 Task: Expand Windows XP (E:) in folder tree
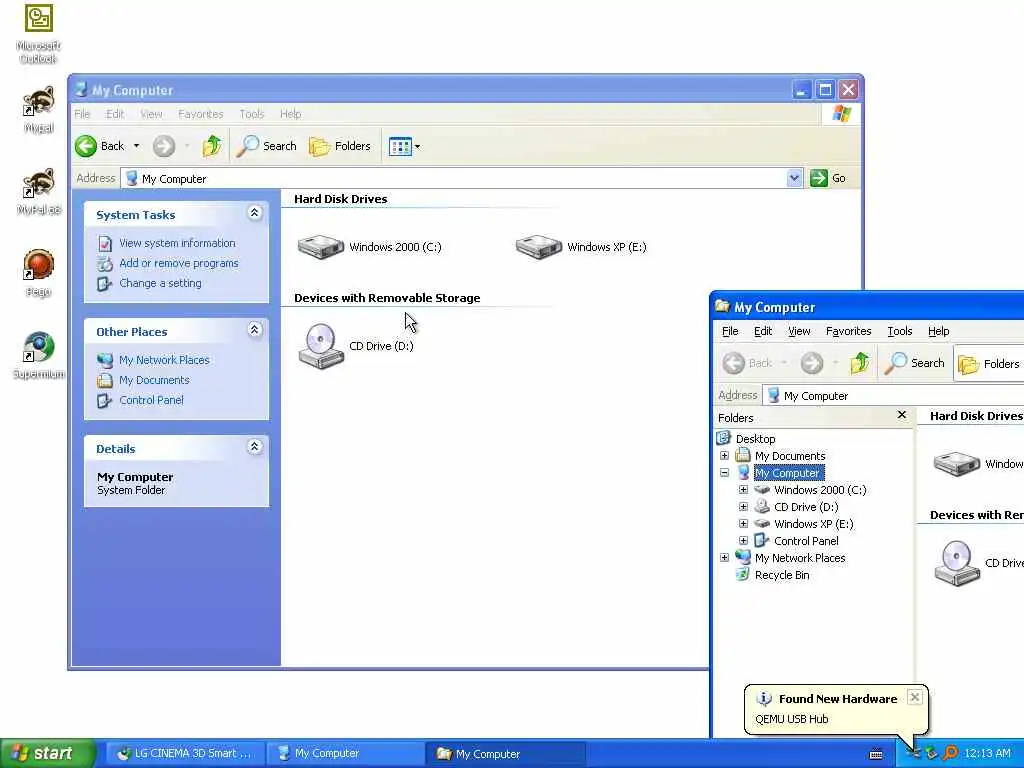[743, 524]
